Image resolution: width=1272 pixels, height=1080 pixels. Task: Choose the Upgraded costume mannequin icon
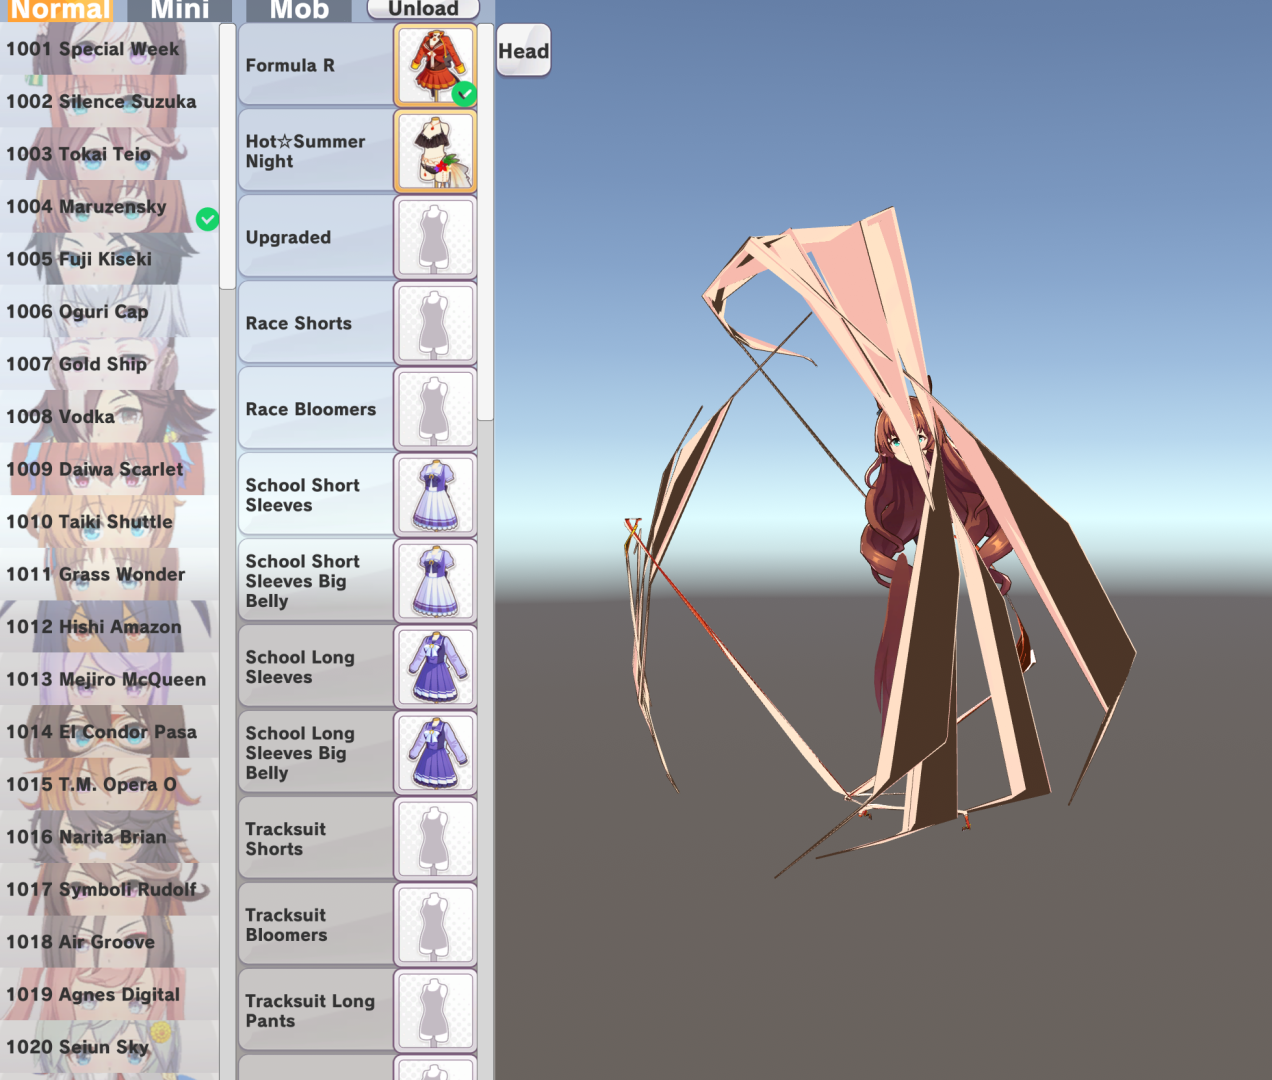click(x=435, y=237)
